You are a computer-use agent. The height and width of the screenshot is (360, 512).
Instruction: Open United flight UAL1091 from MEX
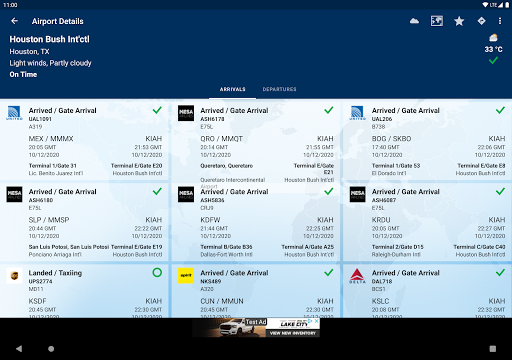pyautogui.click(x=85, y=141)
